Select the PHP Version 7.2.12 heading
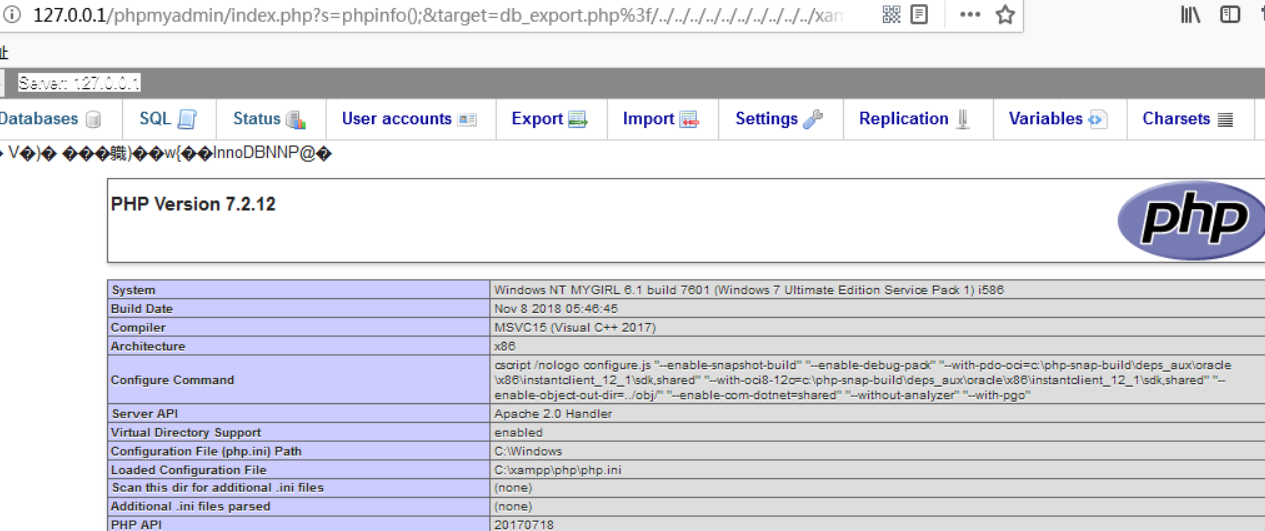1265x531 pixels. (x=193, y=204)
